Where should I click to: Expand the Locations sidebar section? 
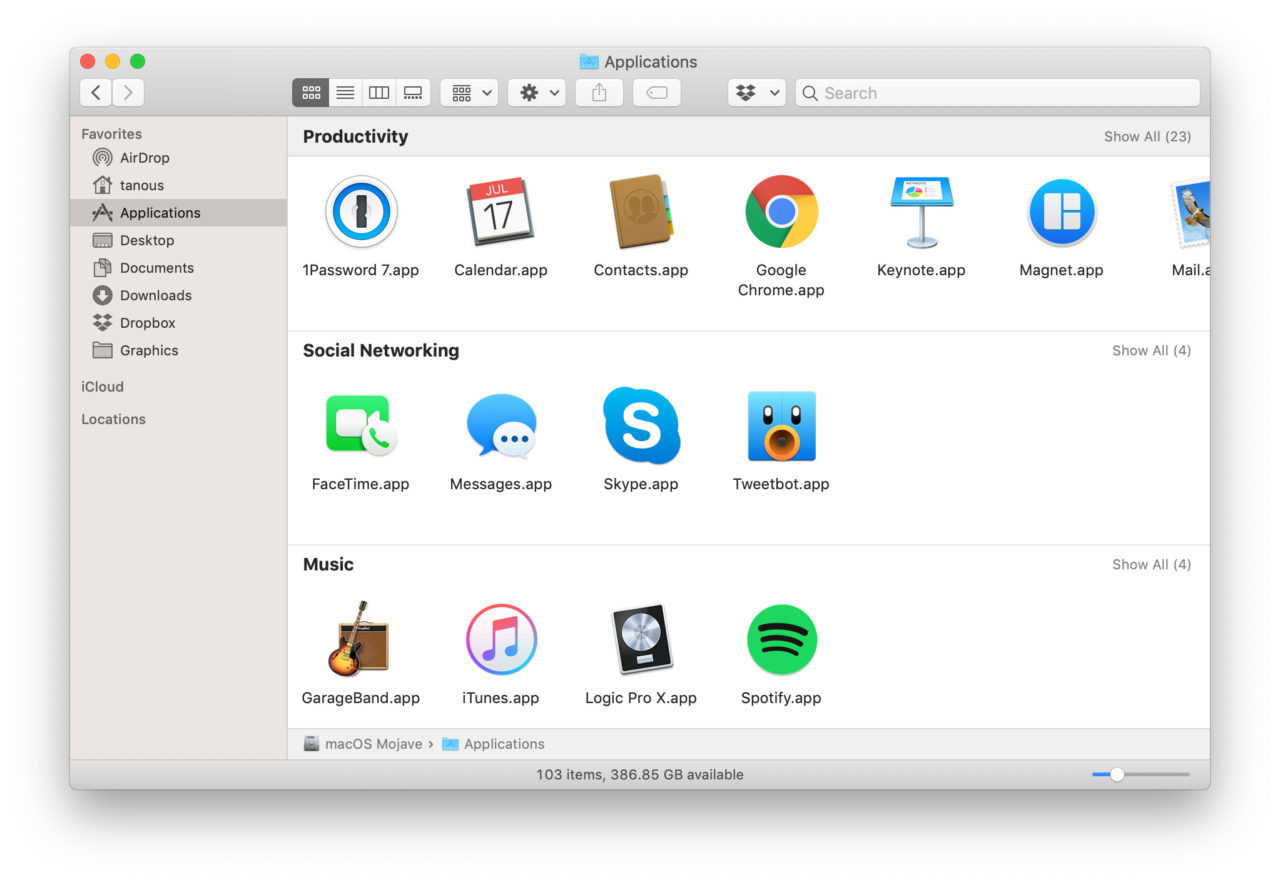113,419
